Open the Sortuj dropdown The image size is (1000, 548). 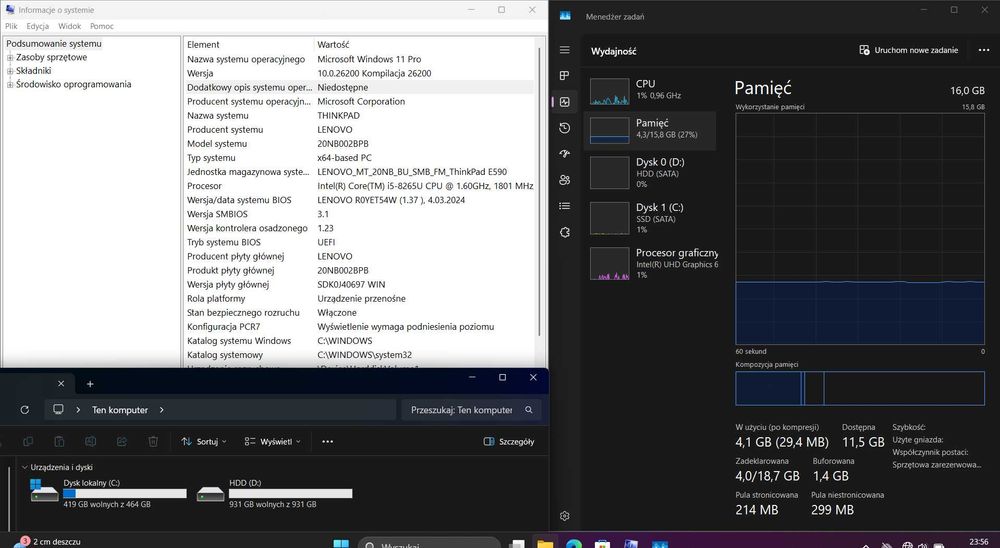[x=204, y=441]
